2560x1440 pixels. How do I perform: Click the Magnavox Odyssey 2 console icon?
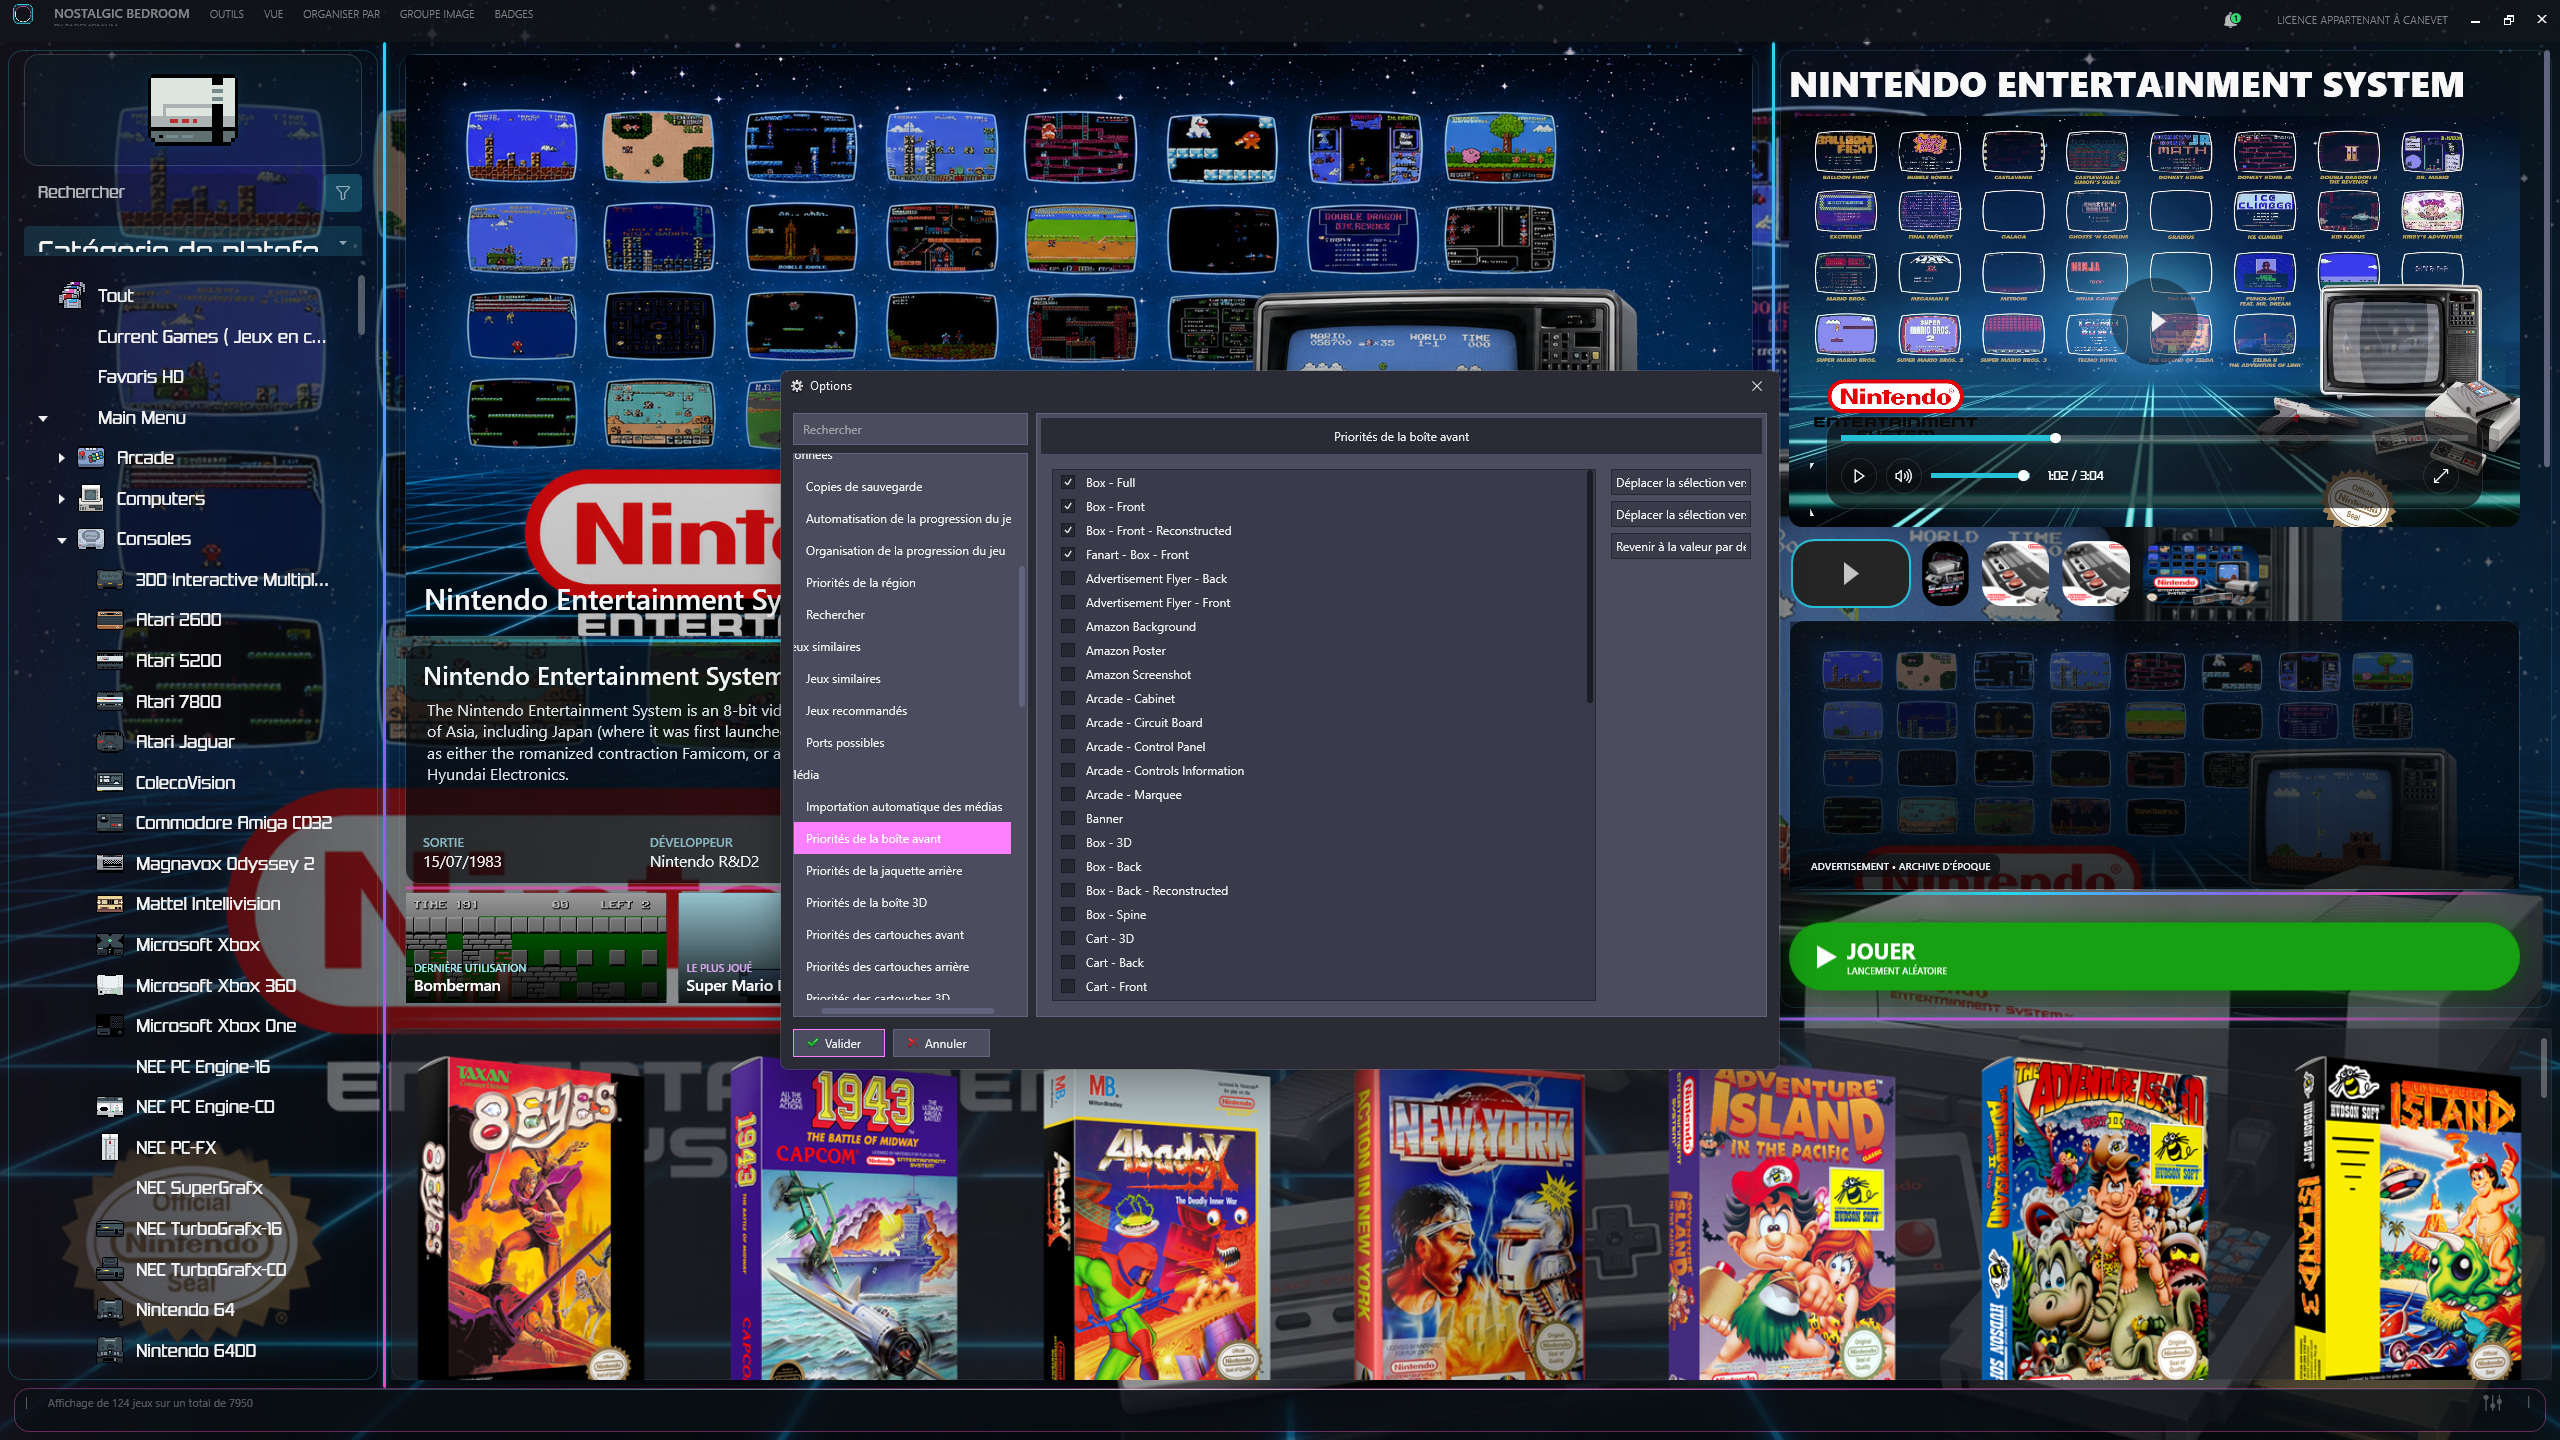[x=110, y=864]
